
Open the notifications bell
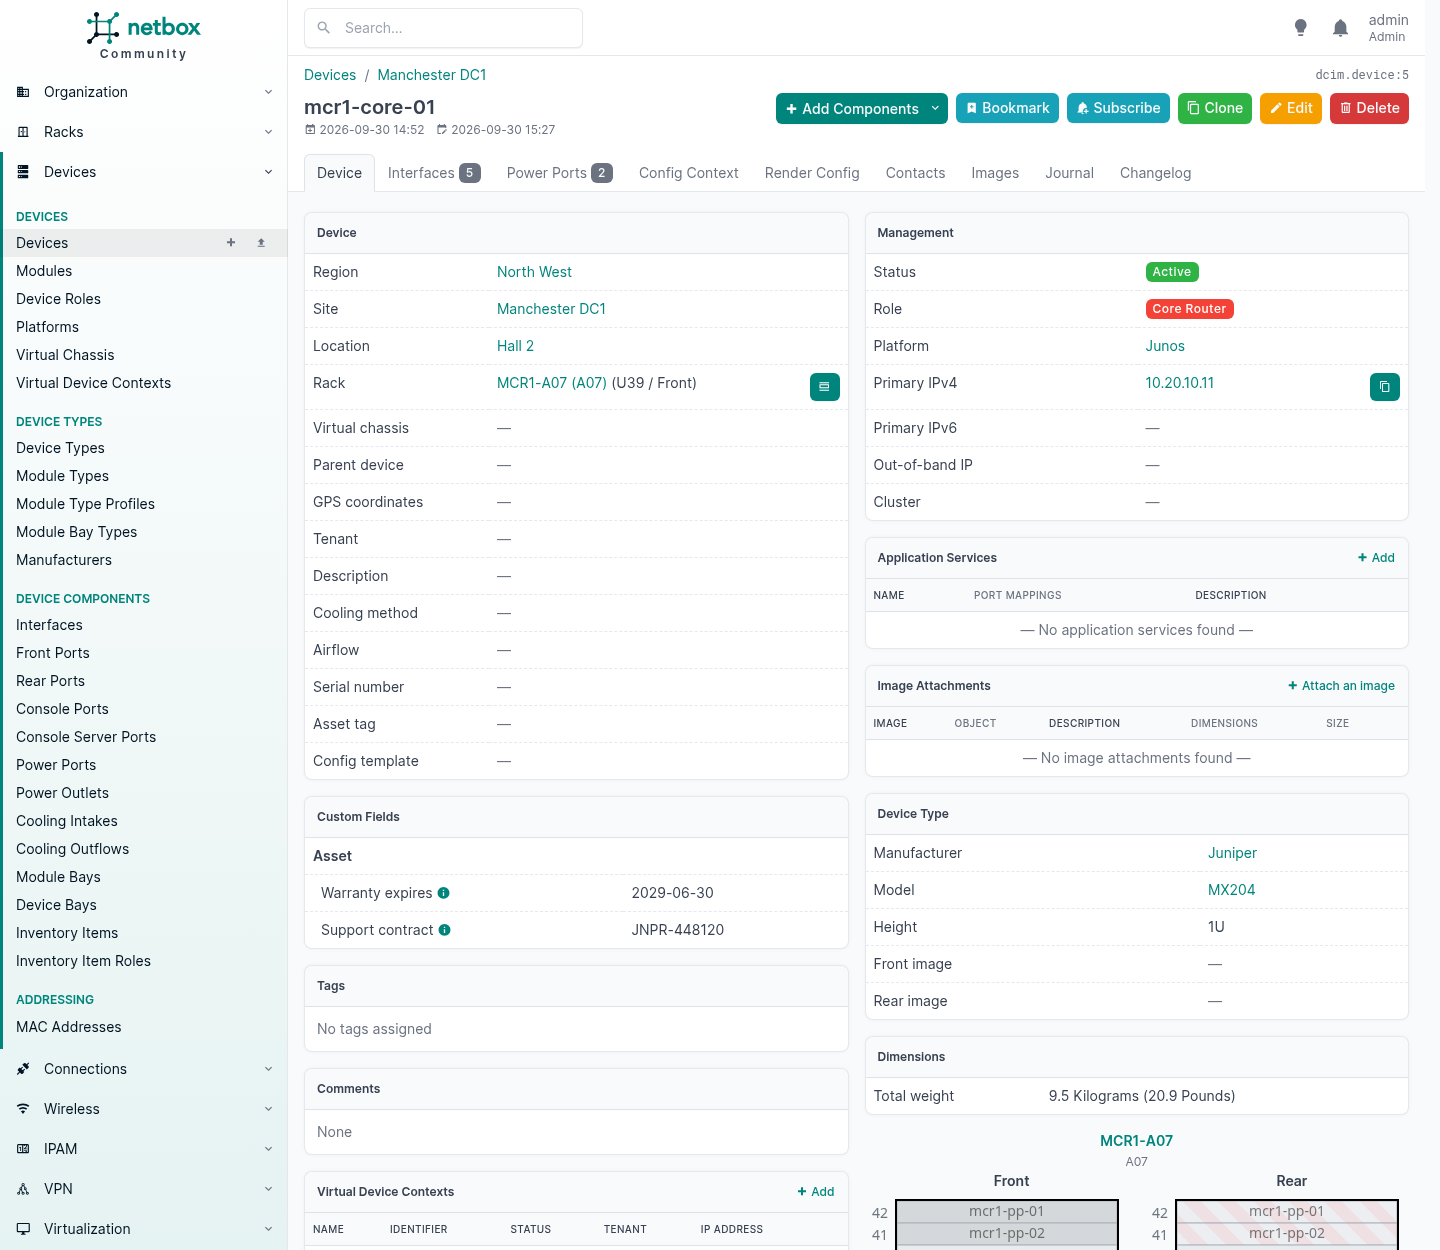tap(1340, 28)
